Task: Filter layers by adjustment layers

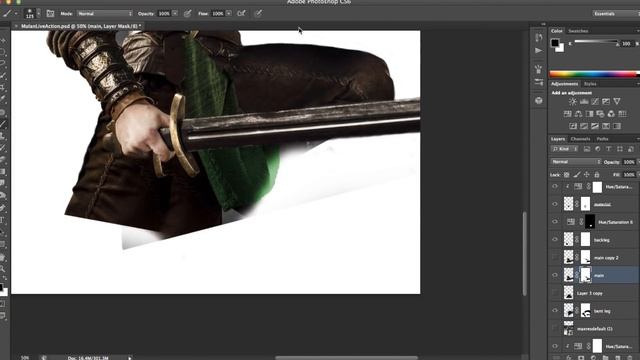Action: pos(598,149)
